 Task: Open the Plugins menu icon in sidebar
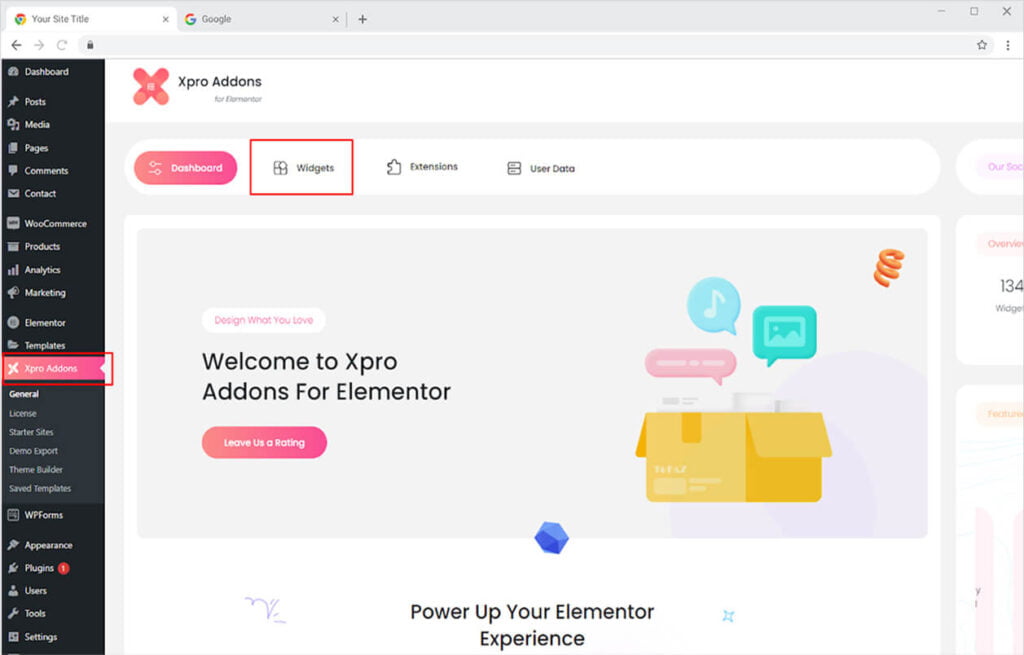[x=13, y=568]
